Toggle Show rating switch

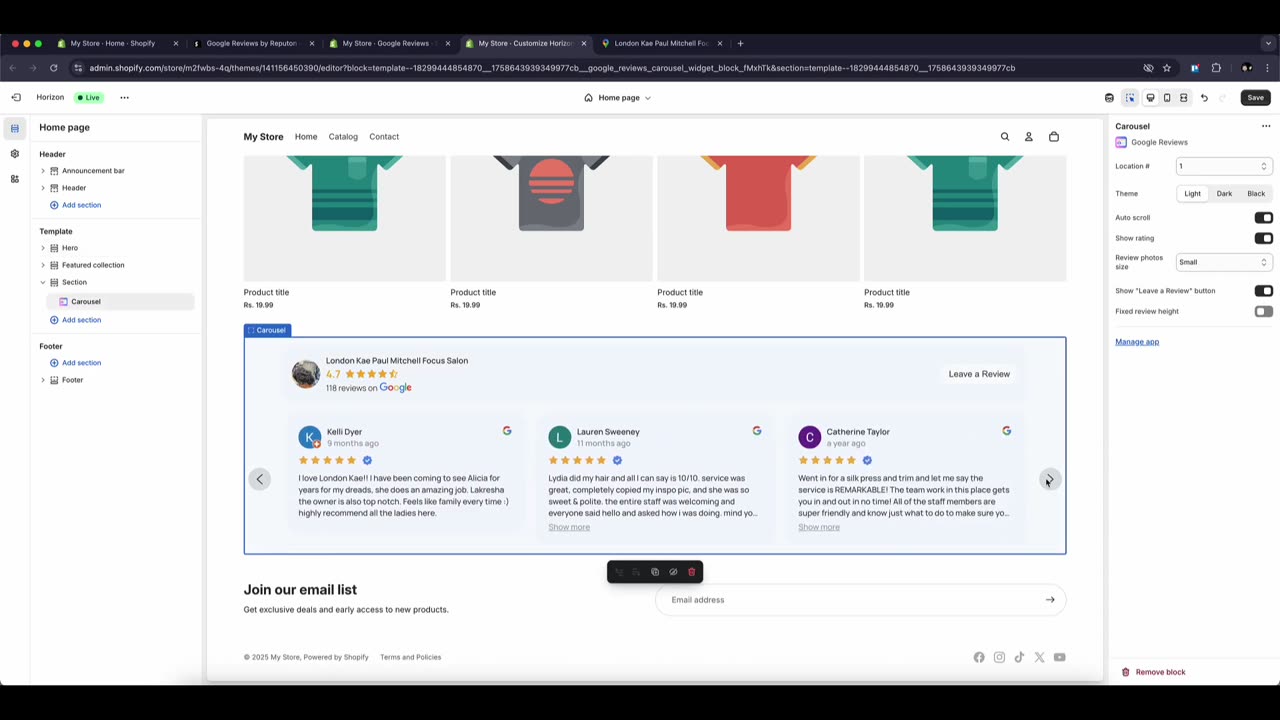click(1264, 239)
